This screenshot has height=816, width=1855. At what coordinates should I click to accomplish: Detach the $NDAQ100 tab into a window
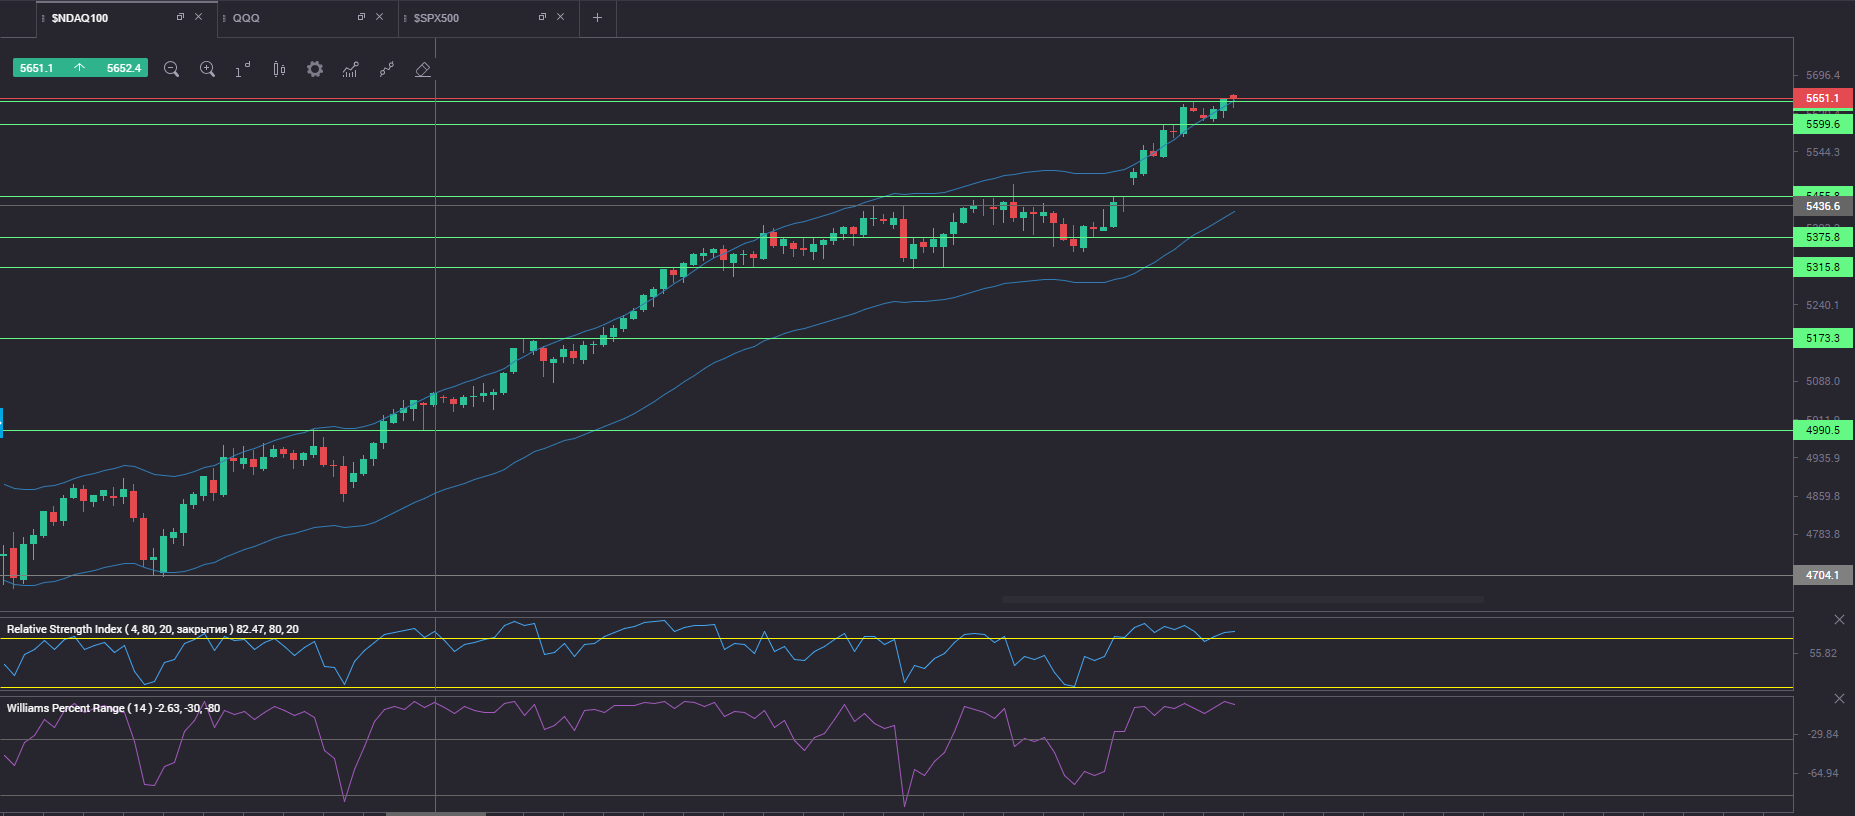coord(180,17)
